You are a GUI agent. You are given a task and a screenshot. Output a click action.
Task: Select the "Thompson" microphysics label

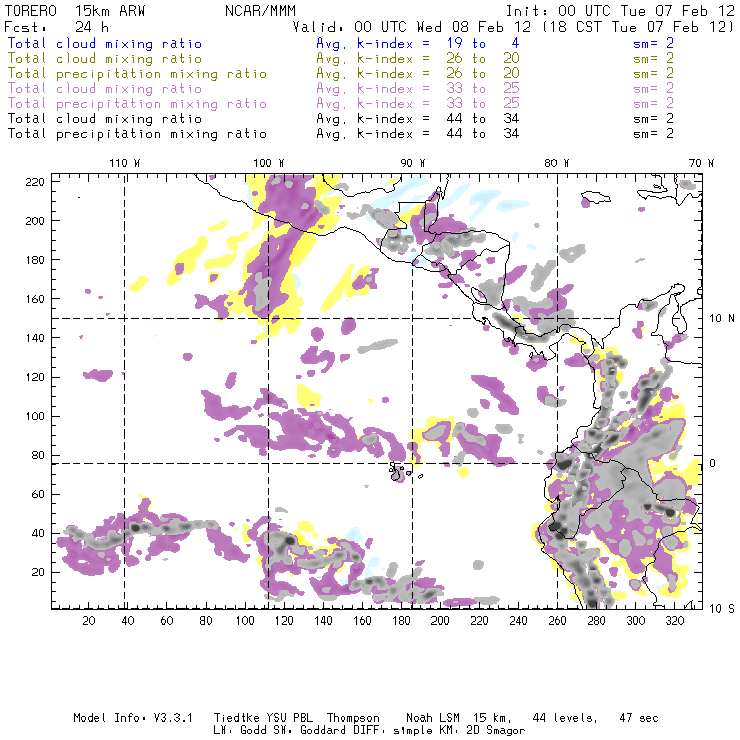click(353, 718)
